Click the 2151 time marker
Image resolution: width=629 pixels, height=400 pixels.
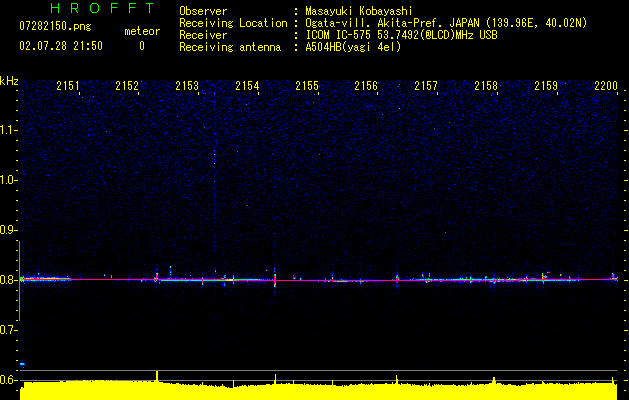[x=68, y=86]
